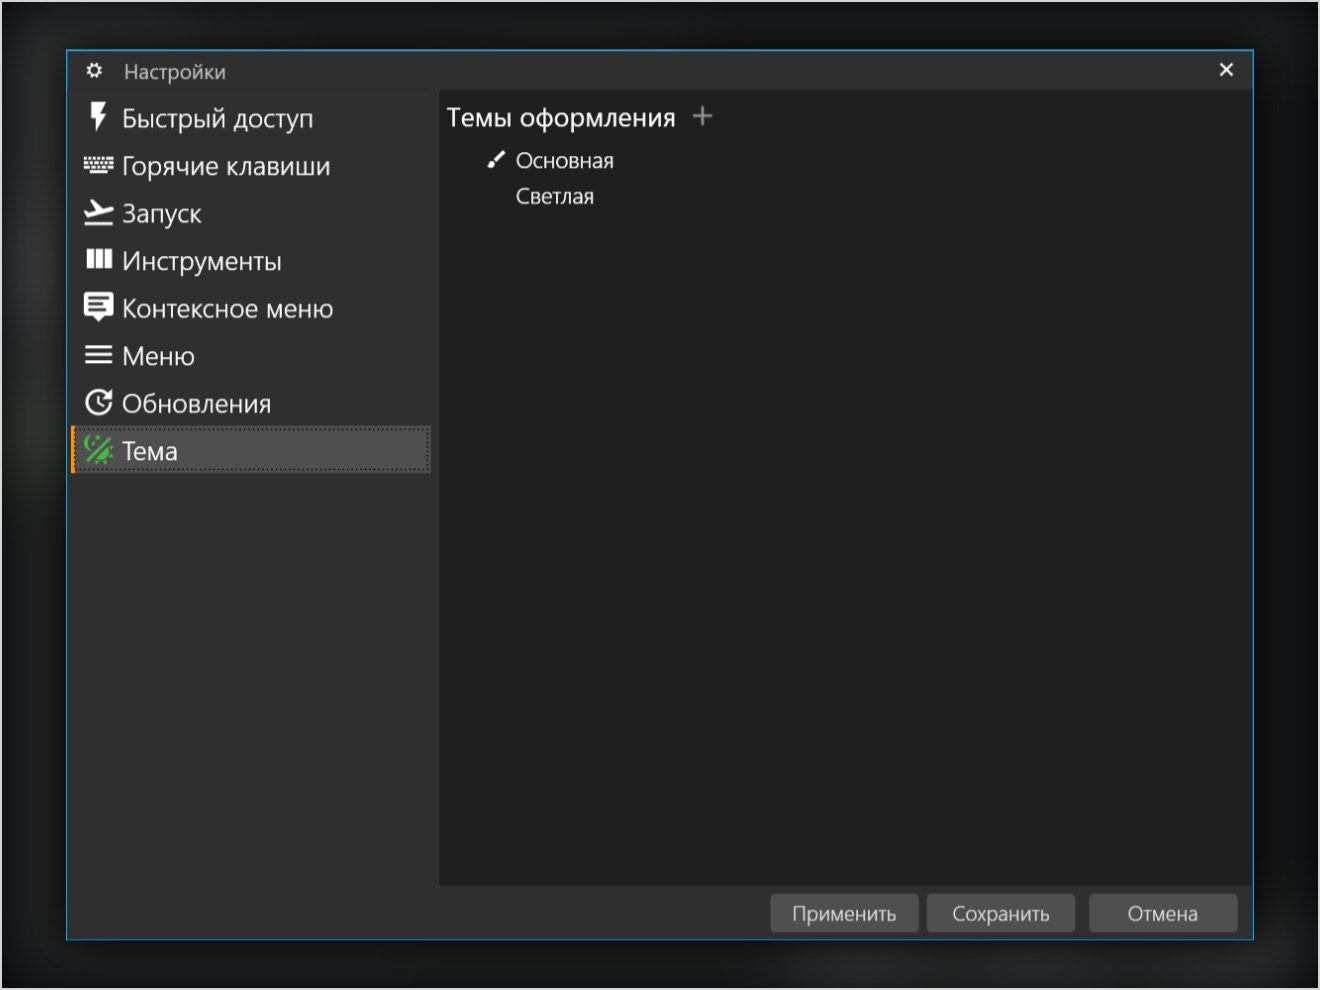This screenshot has height=990, width=1320.
Task: Click the brush icon beside Основная
Action: [x=495, y=160]
